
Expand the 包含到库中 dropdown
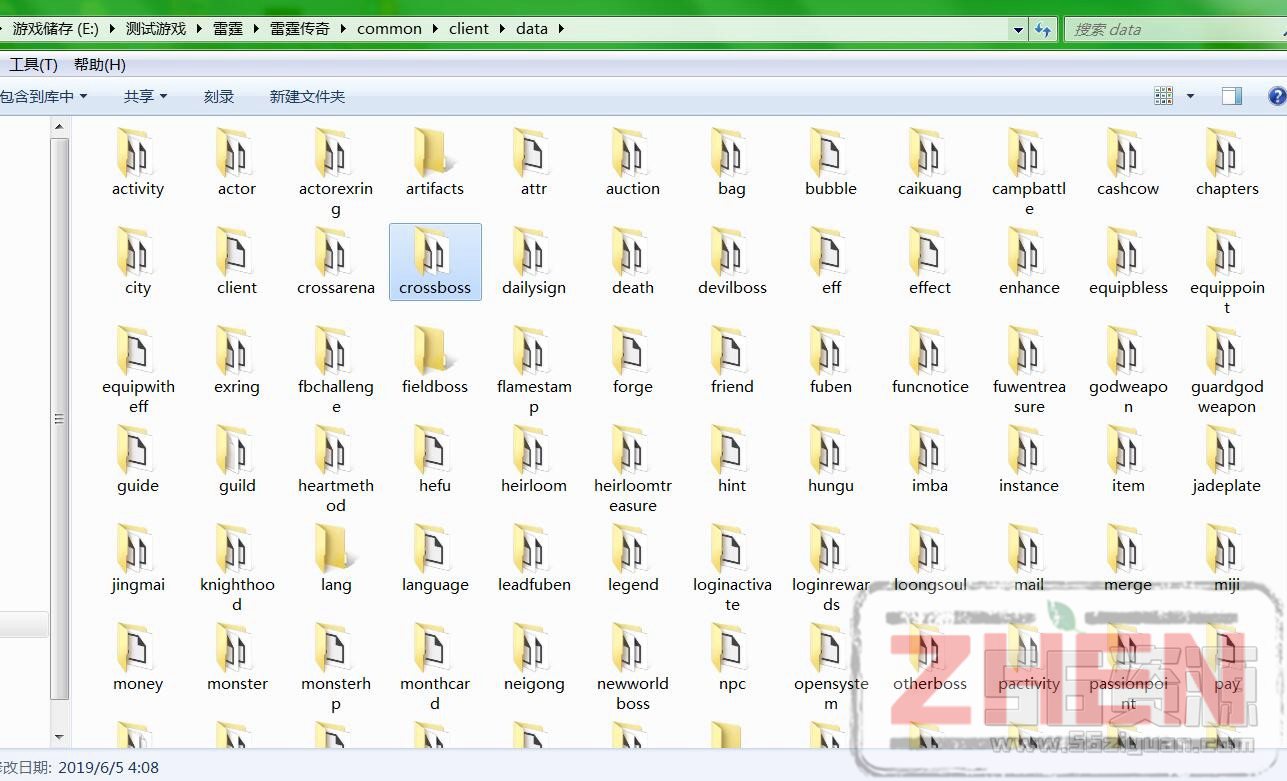pos(43,96)
